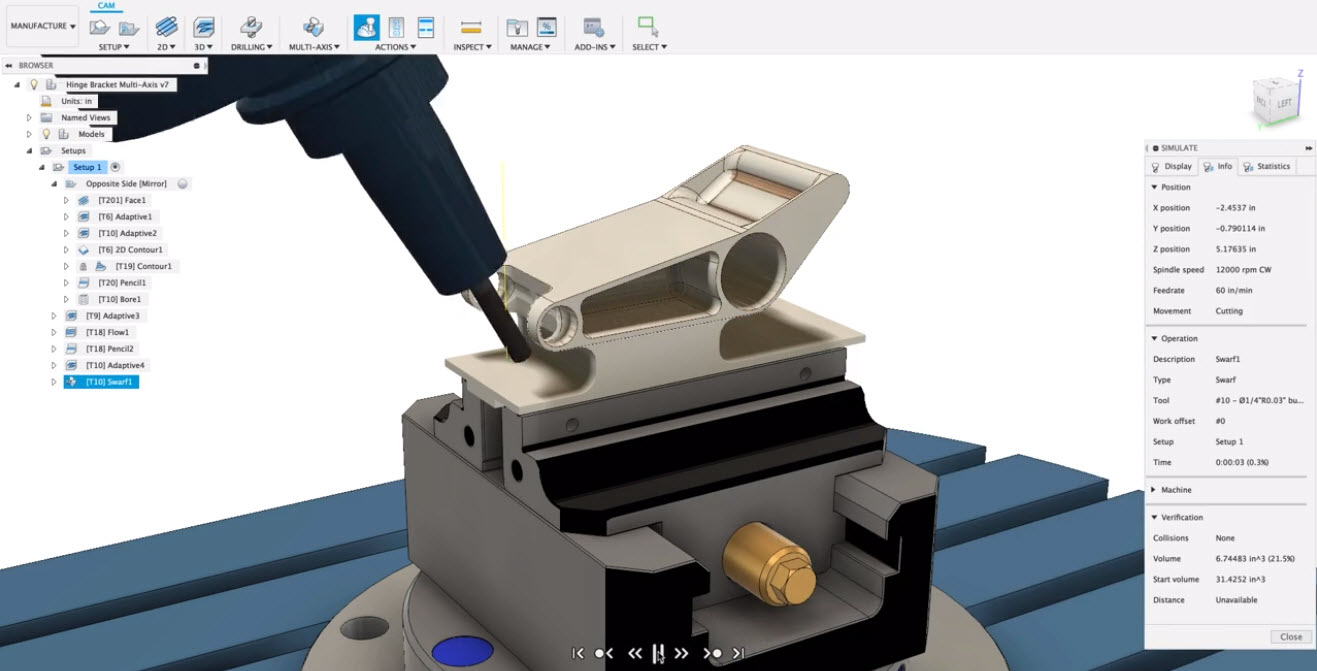This screenshot has height=671, width=1317.
Task: Click the 3D Adaptive Clearing toolbar icon
Action: click(203, 27)
